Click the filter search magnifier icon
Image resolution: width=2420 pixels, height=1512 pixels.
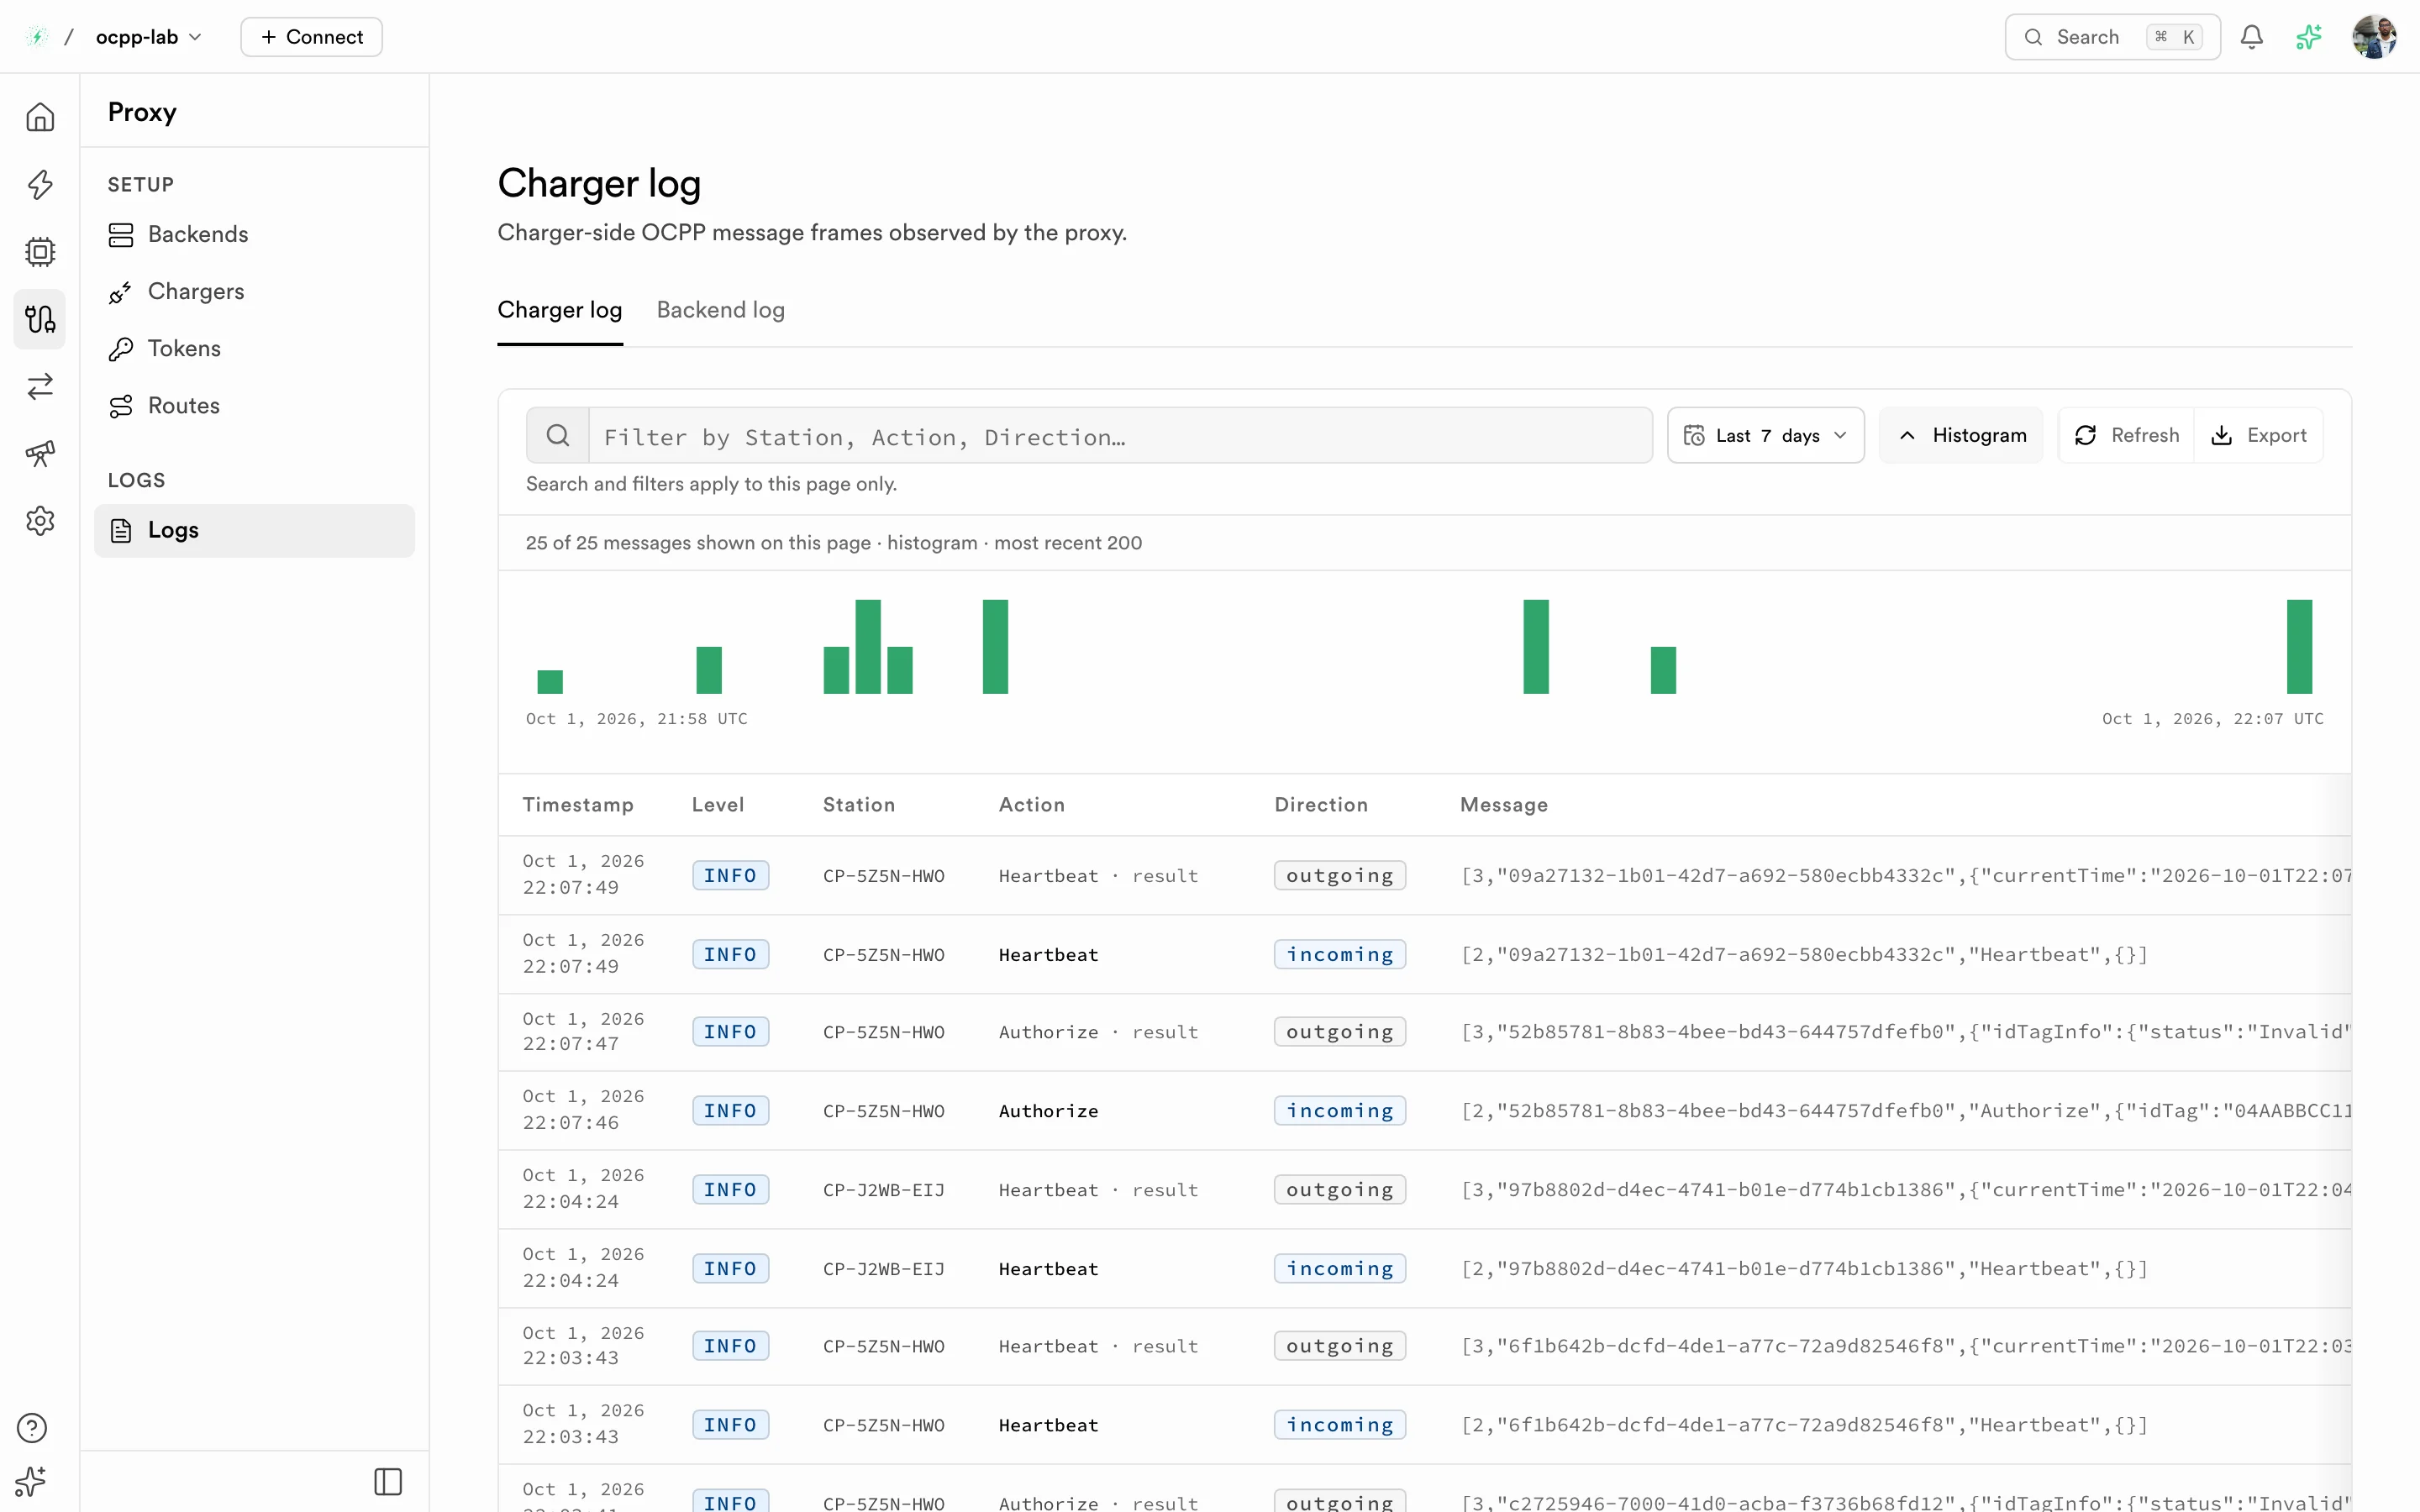[558, 435]
